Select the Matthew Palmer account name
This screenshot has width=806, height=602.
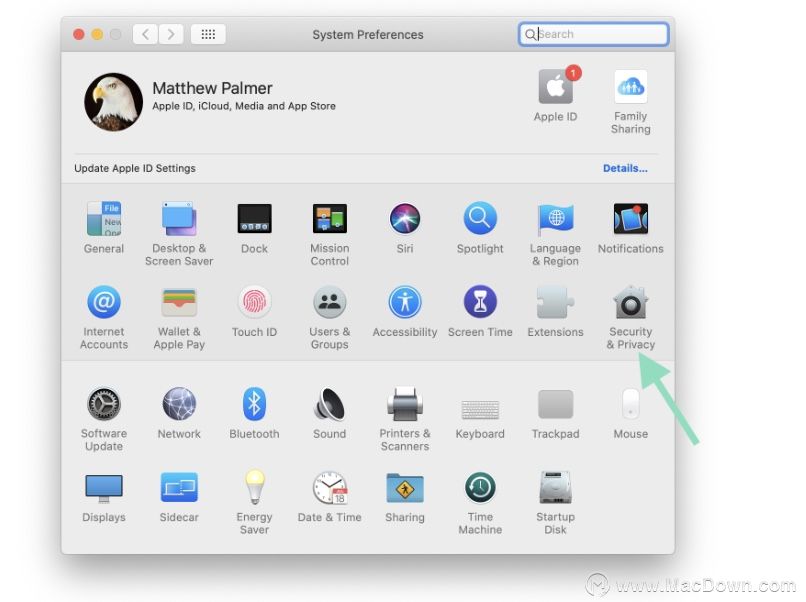(212, 88)
